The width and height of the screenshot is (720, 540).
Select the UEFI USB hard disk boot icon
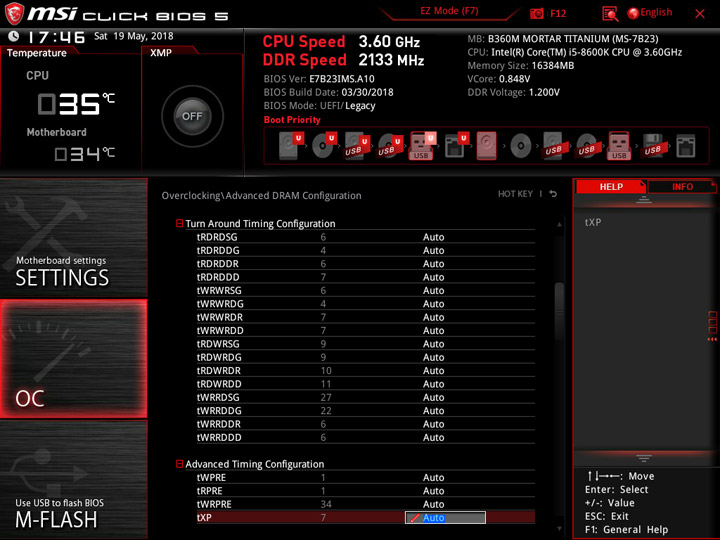click(x=357, y=146)
